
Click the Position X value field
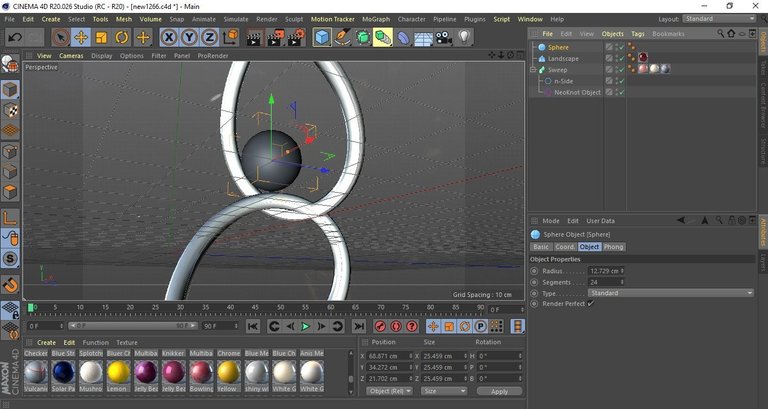(390, 356)
